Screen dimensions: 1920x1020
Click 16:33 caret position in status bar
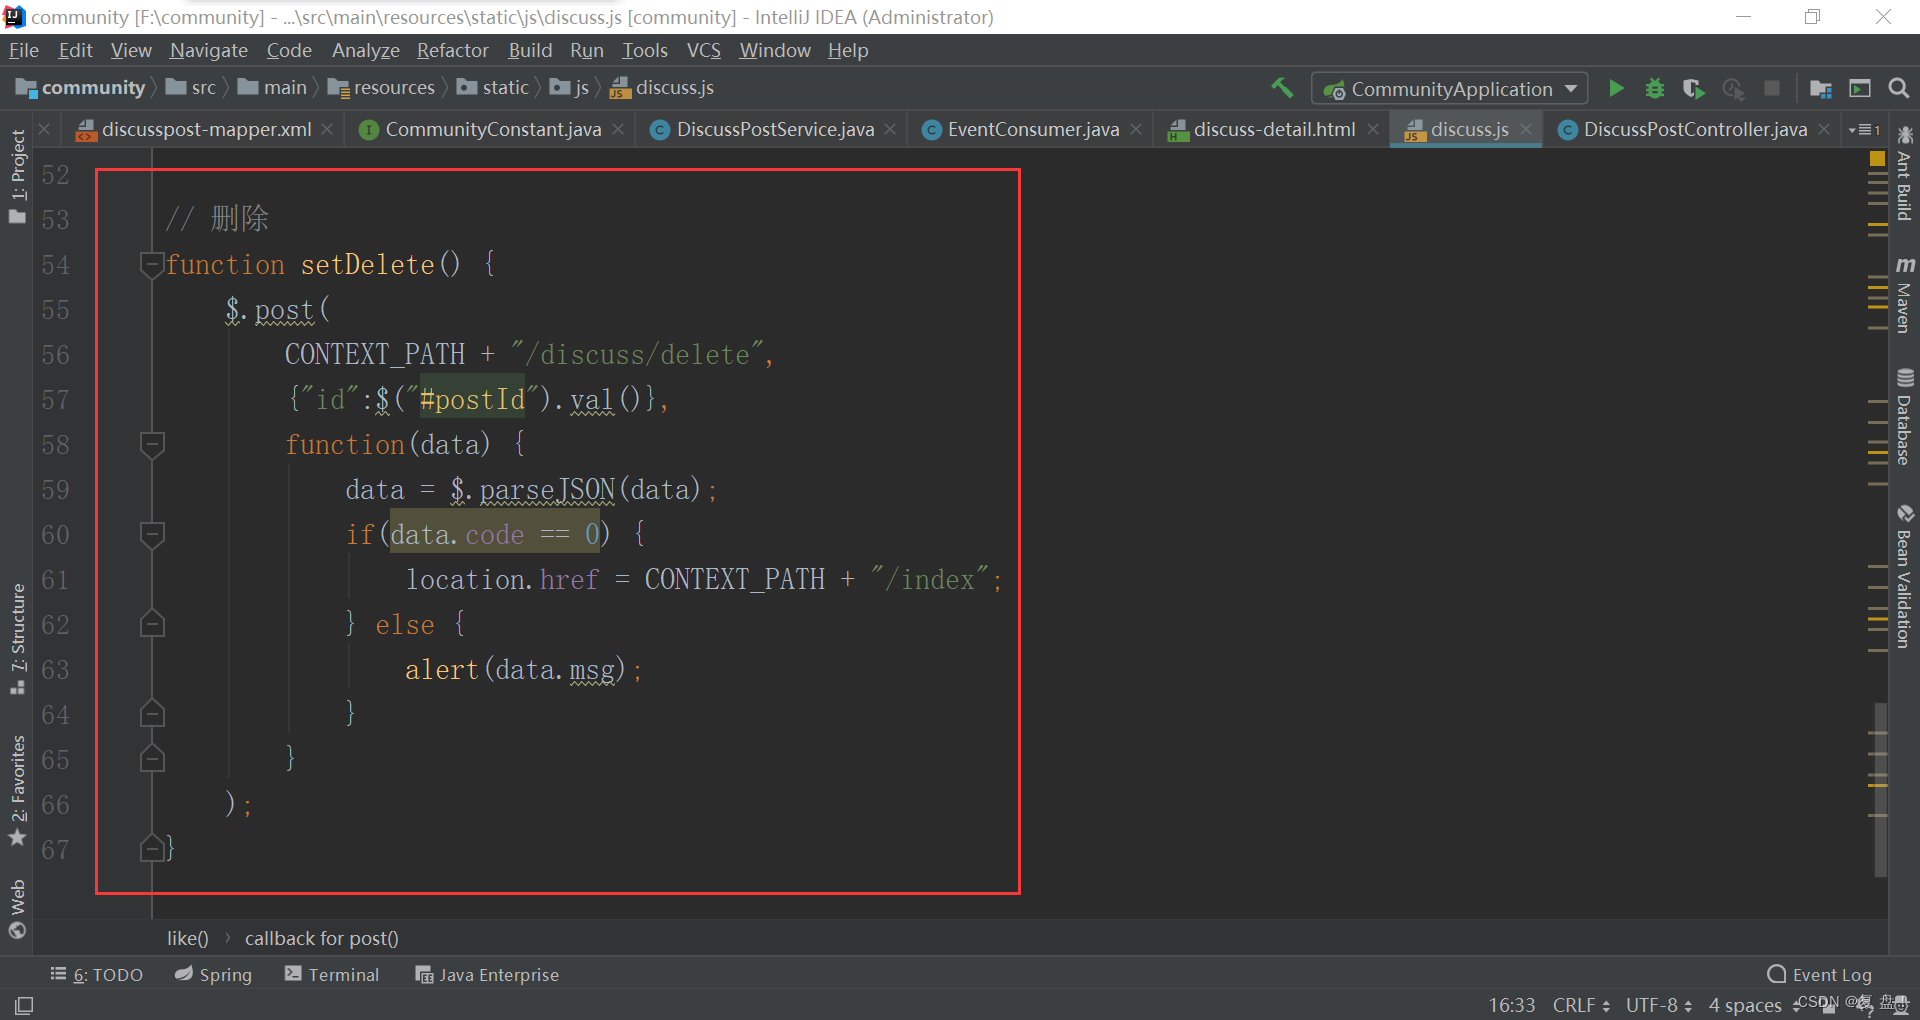pyautogui.click(x=1511, y=1004)
